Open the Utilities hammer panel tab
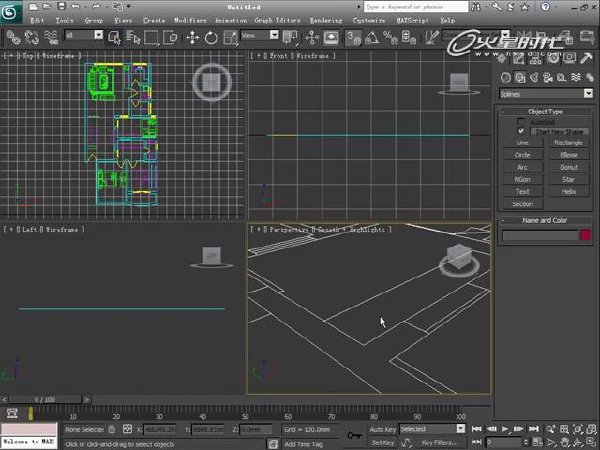This screenshot has width=600, height=450. tap(586, 59)
